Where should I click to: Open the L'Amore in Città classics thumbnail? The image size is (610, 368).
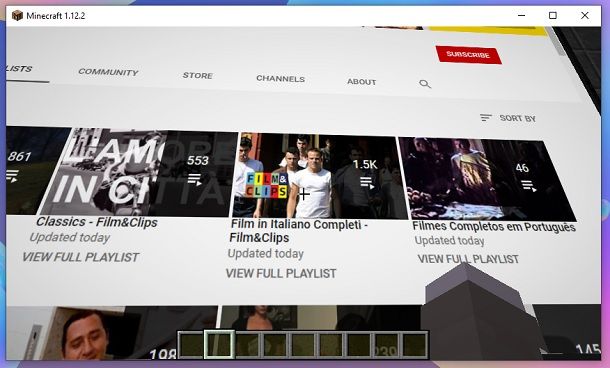tap(138, 172)
